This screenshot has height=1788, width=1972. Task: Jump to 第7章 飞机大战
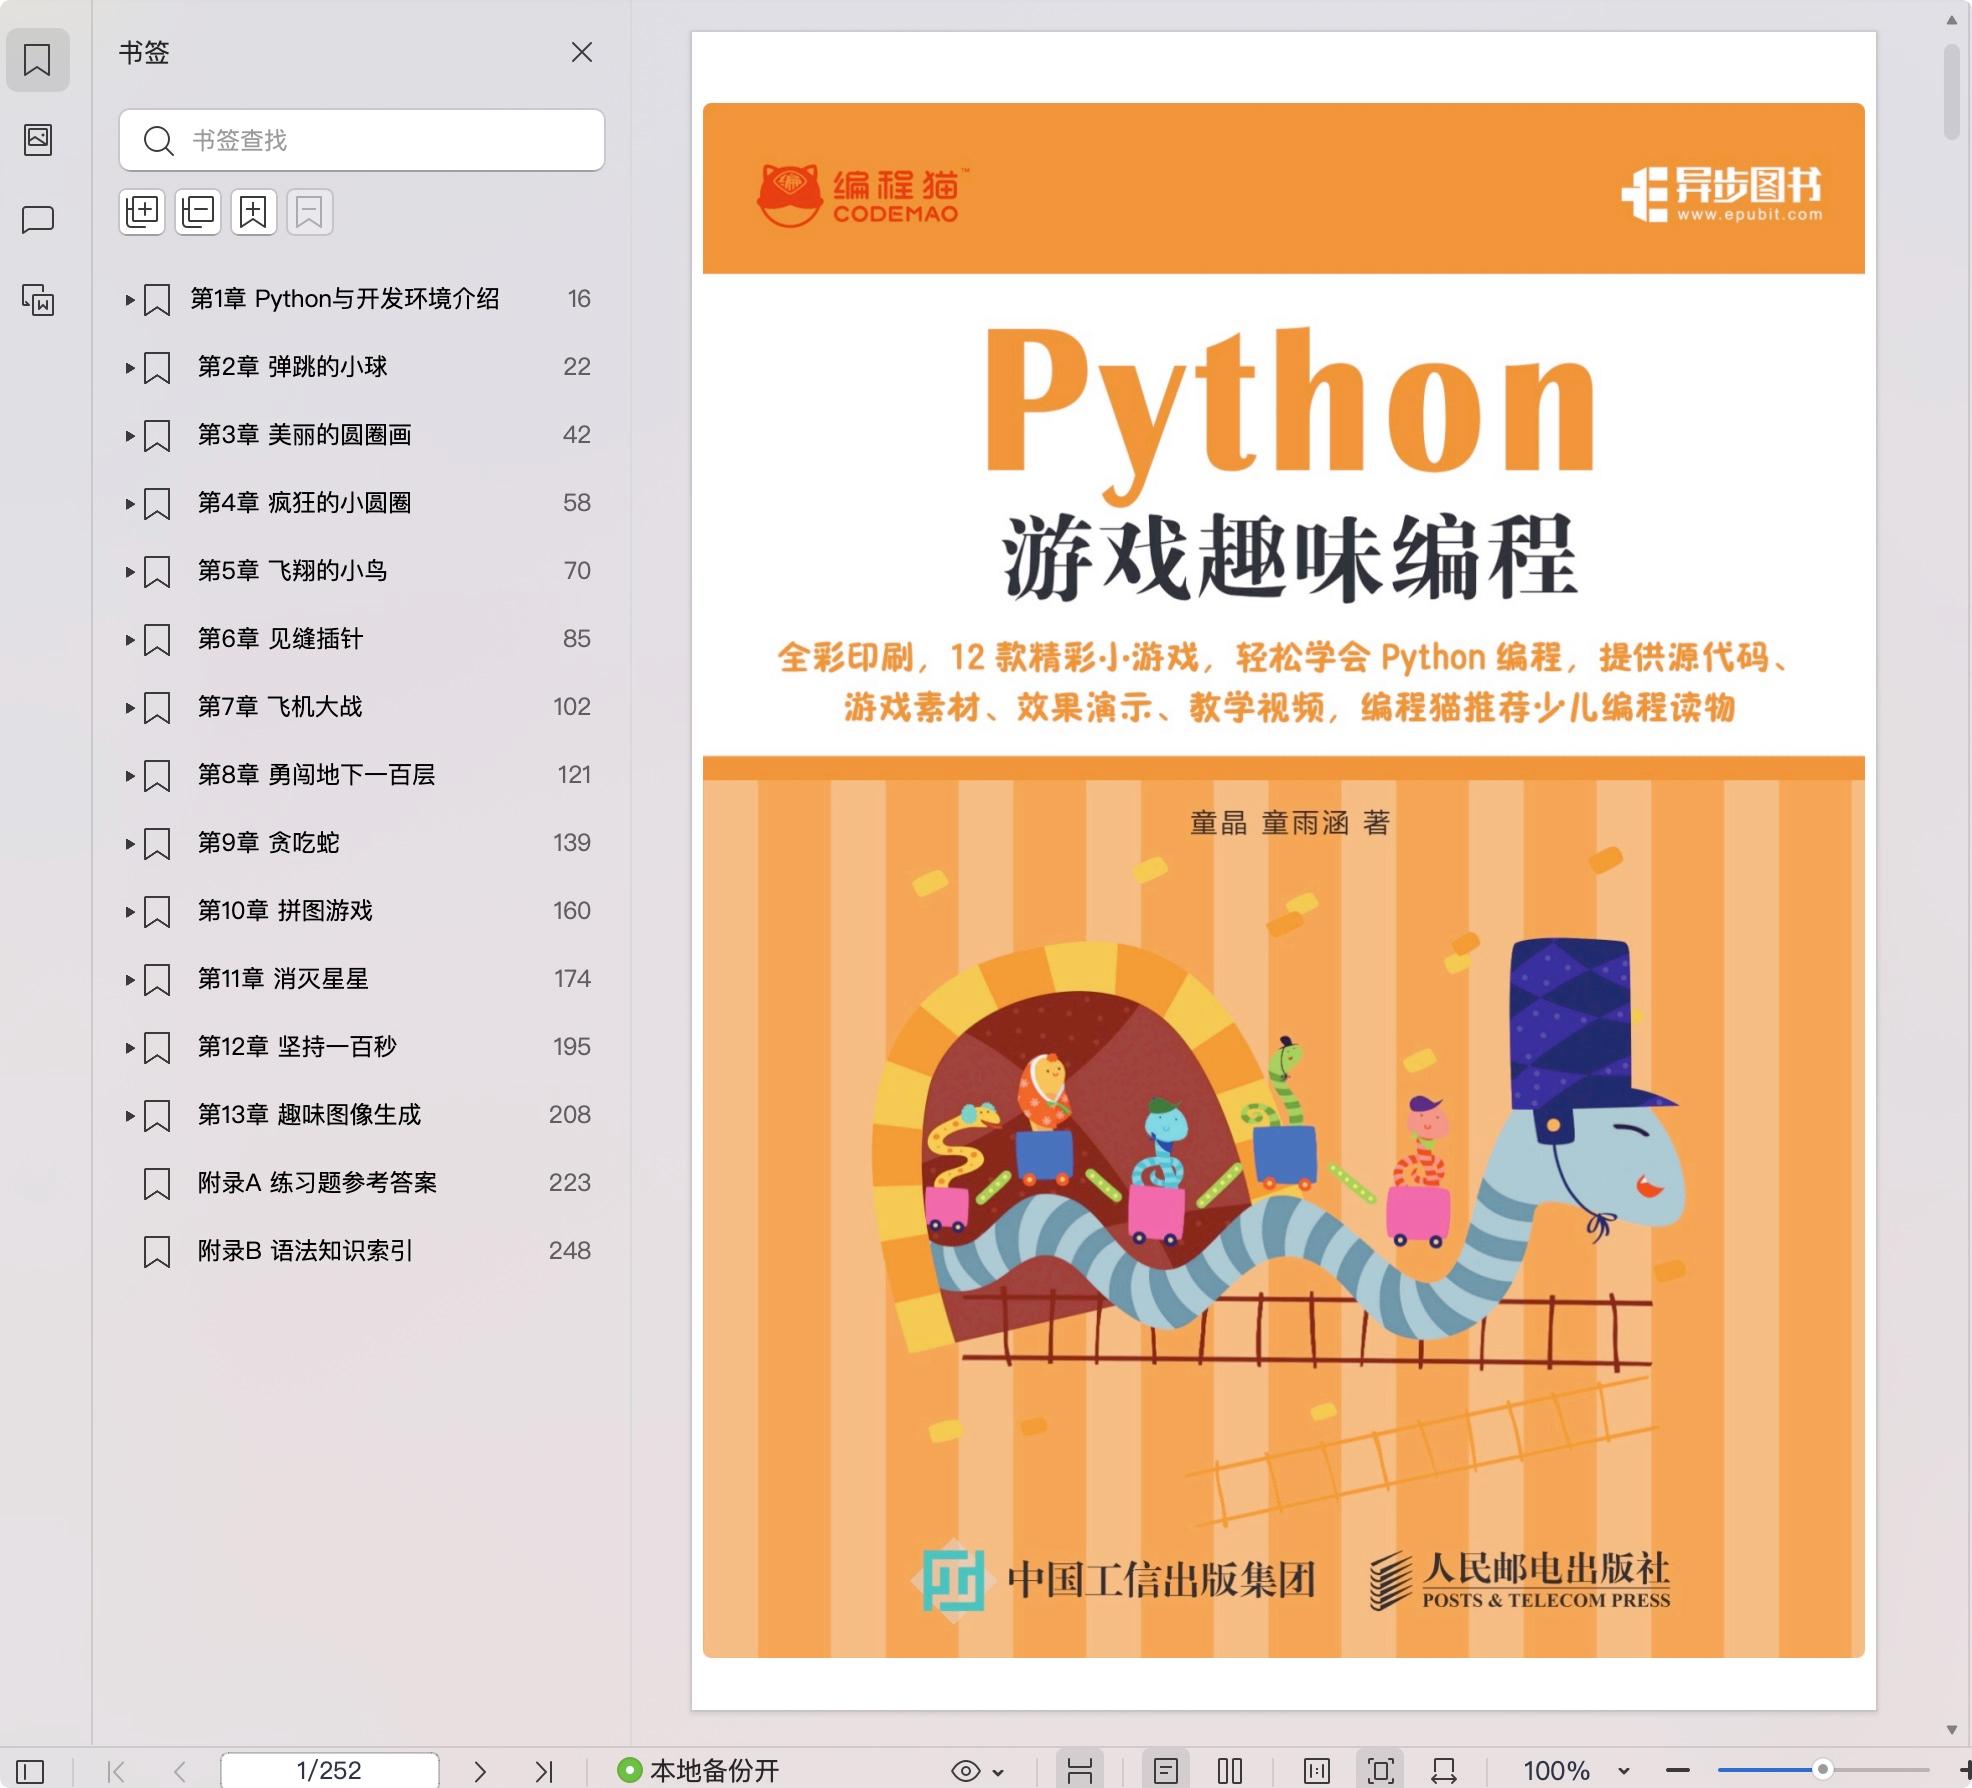pos(280,707)
